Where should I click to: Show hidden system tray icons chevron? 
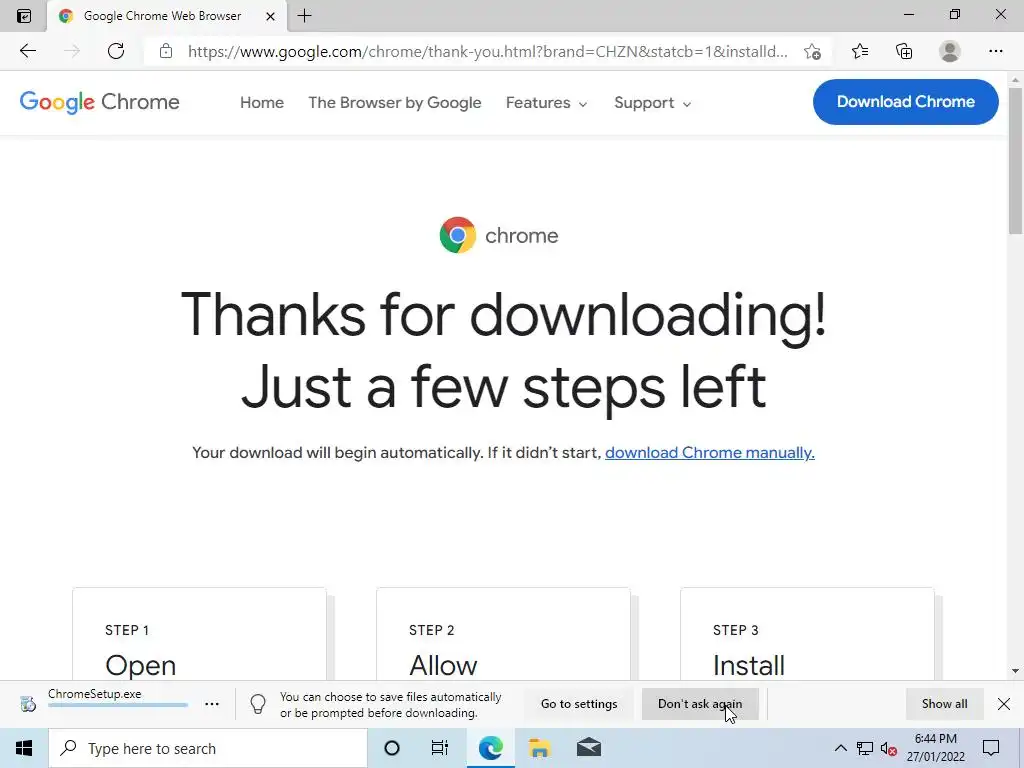click(x=840, y=748)
